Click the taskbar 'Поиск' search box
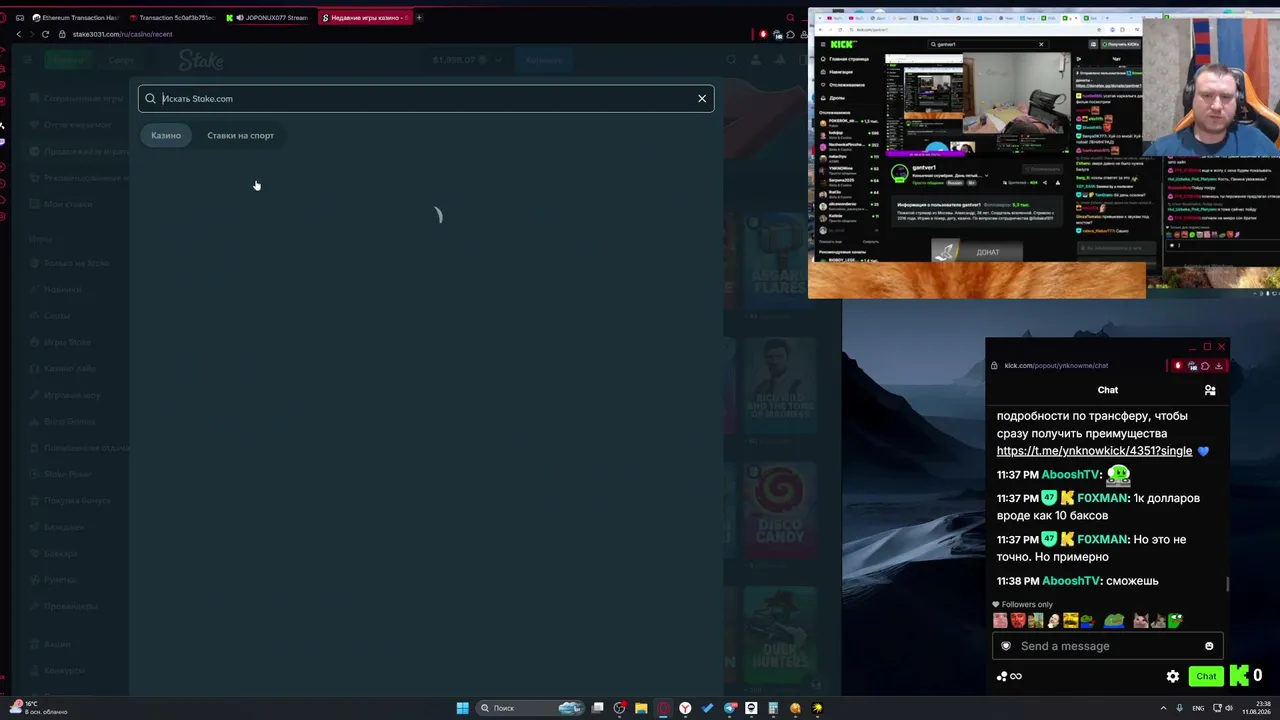 point(531,708)
